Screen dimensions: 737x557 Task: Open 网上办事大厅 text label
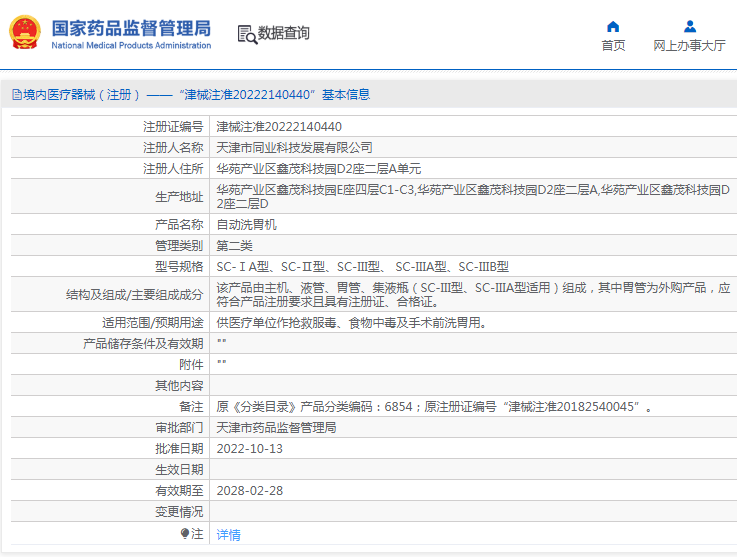click(689, 45)
